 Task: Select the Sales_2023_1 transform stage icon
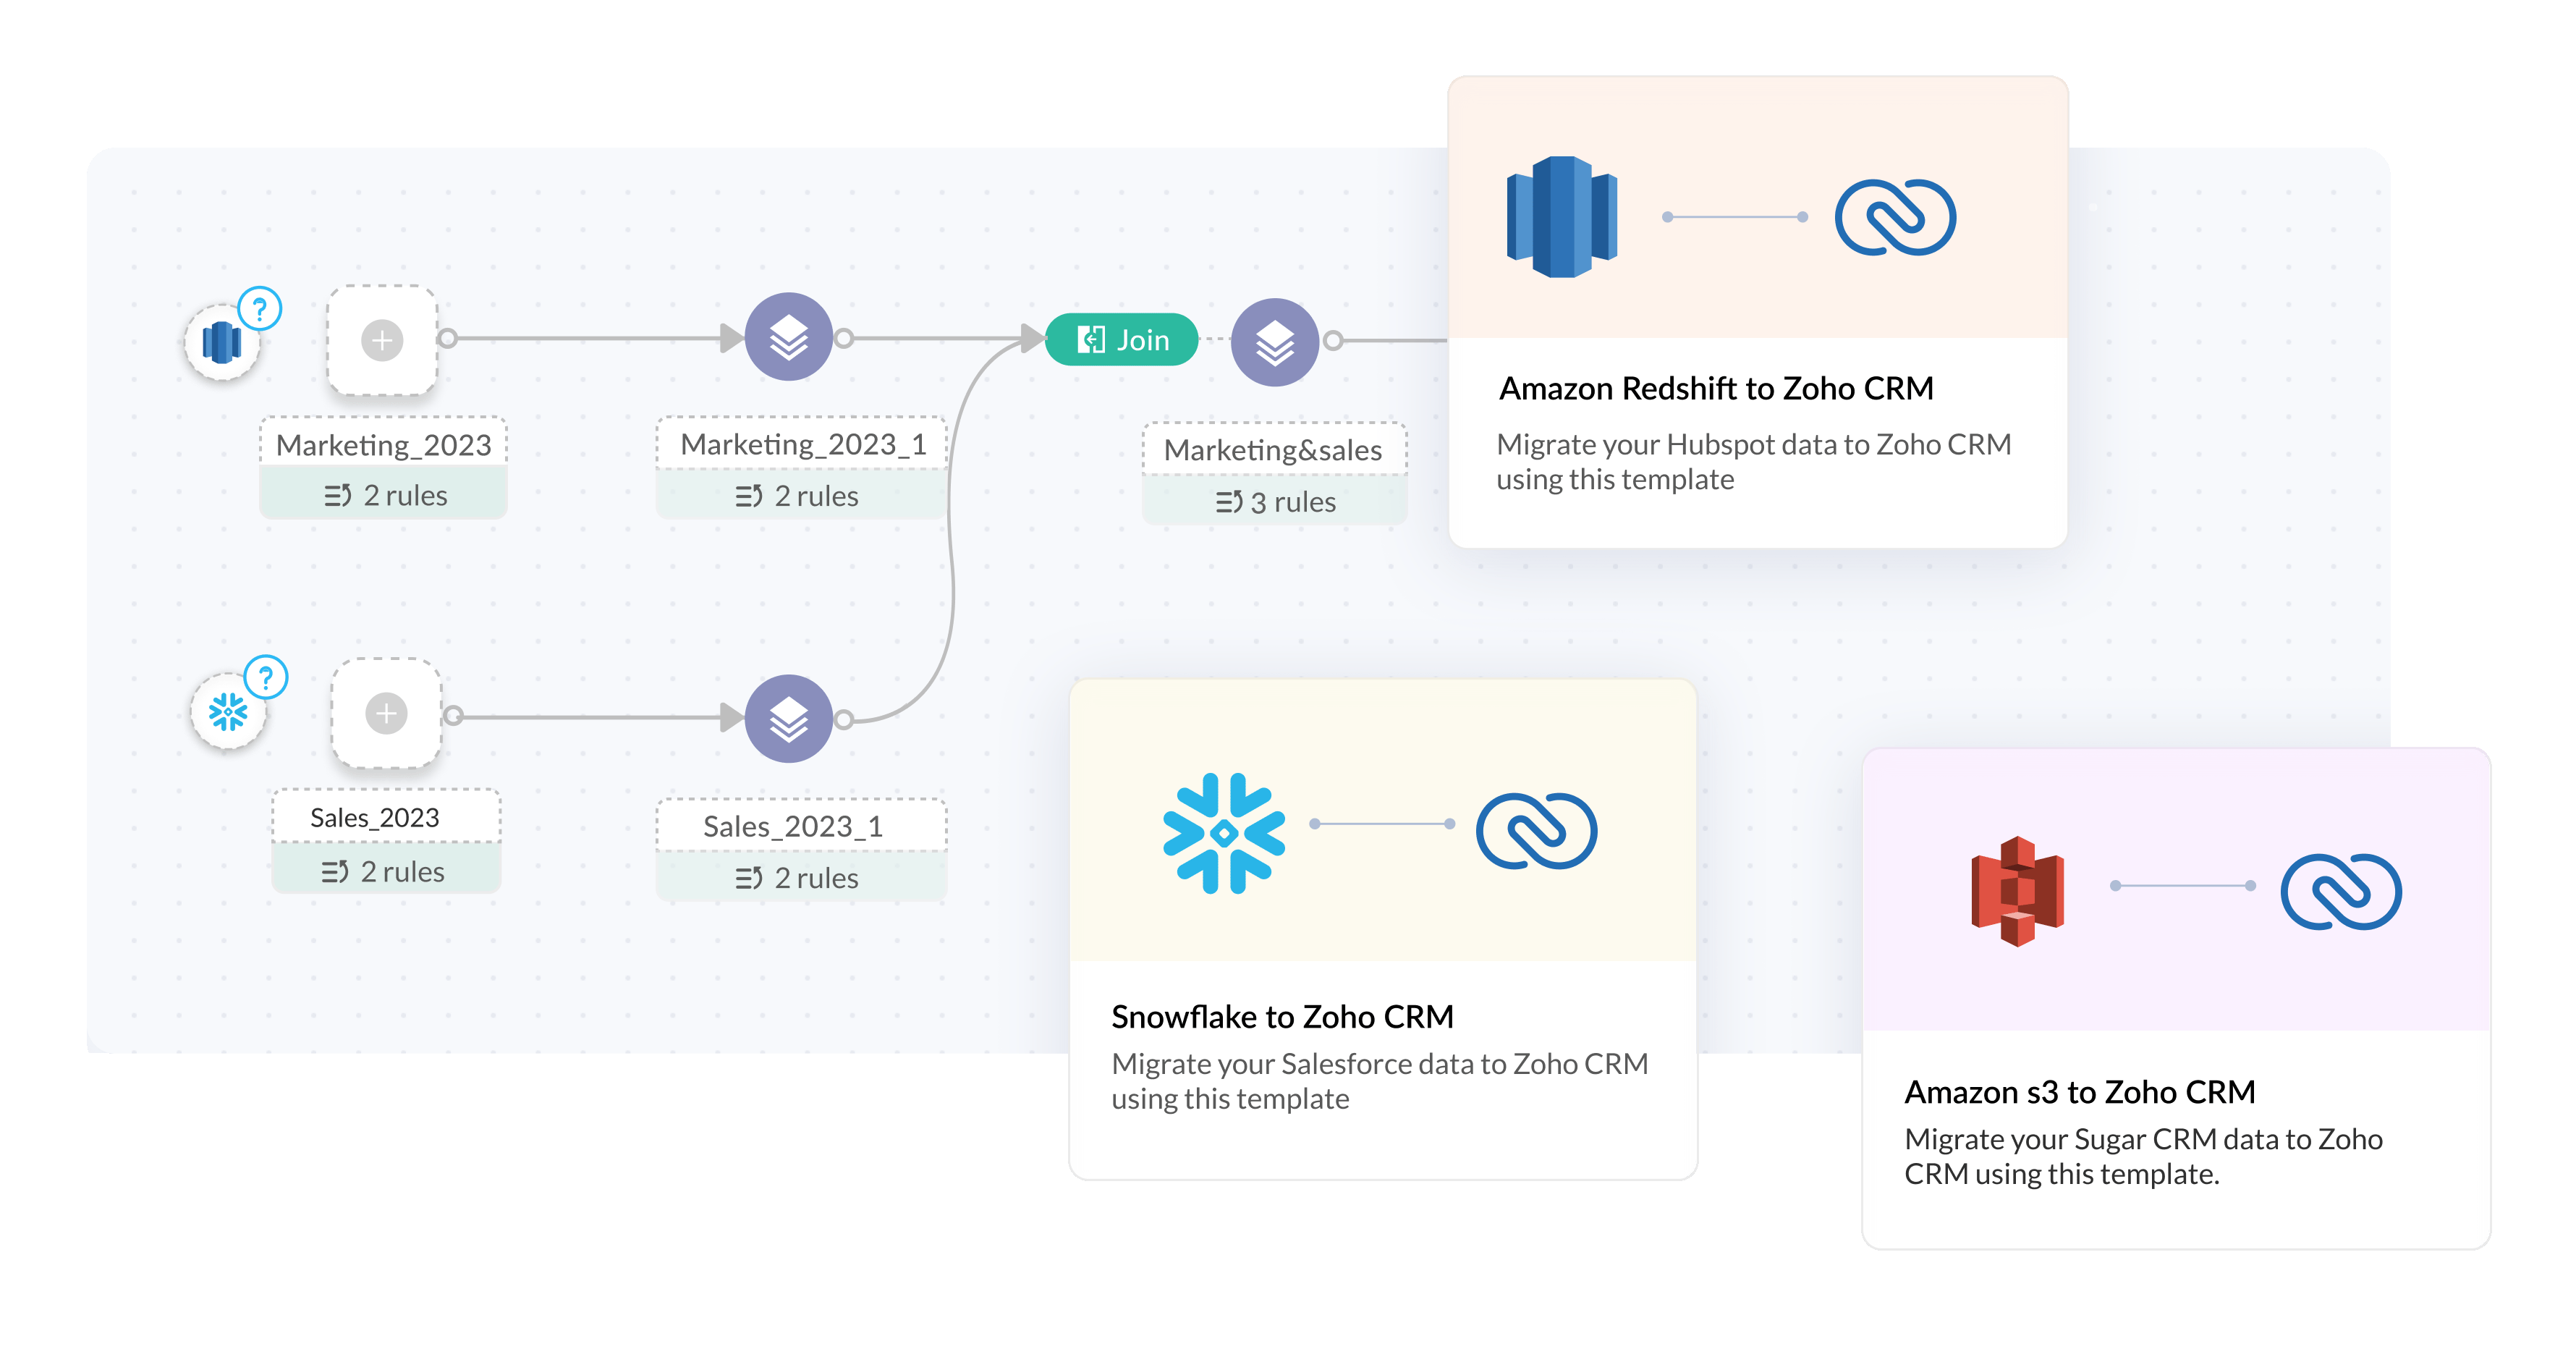click(789, 718)
